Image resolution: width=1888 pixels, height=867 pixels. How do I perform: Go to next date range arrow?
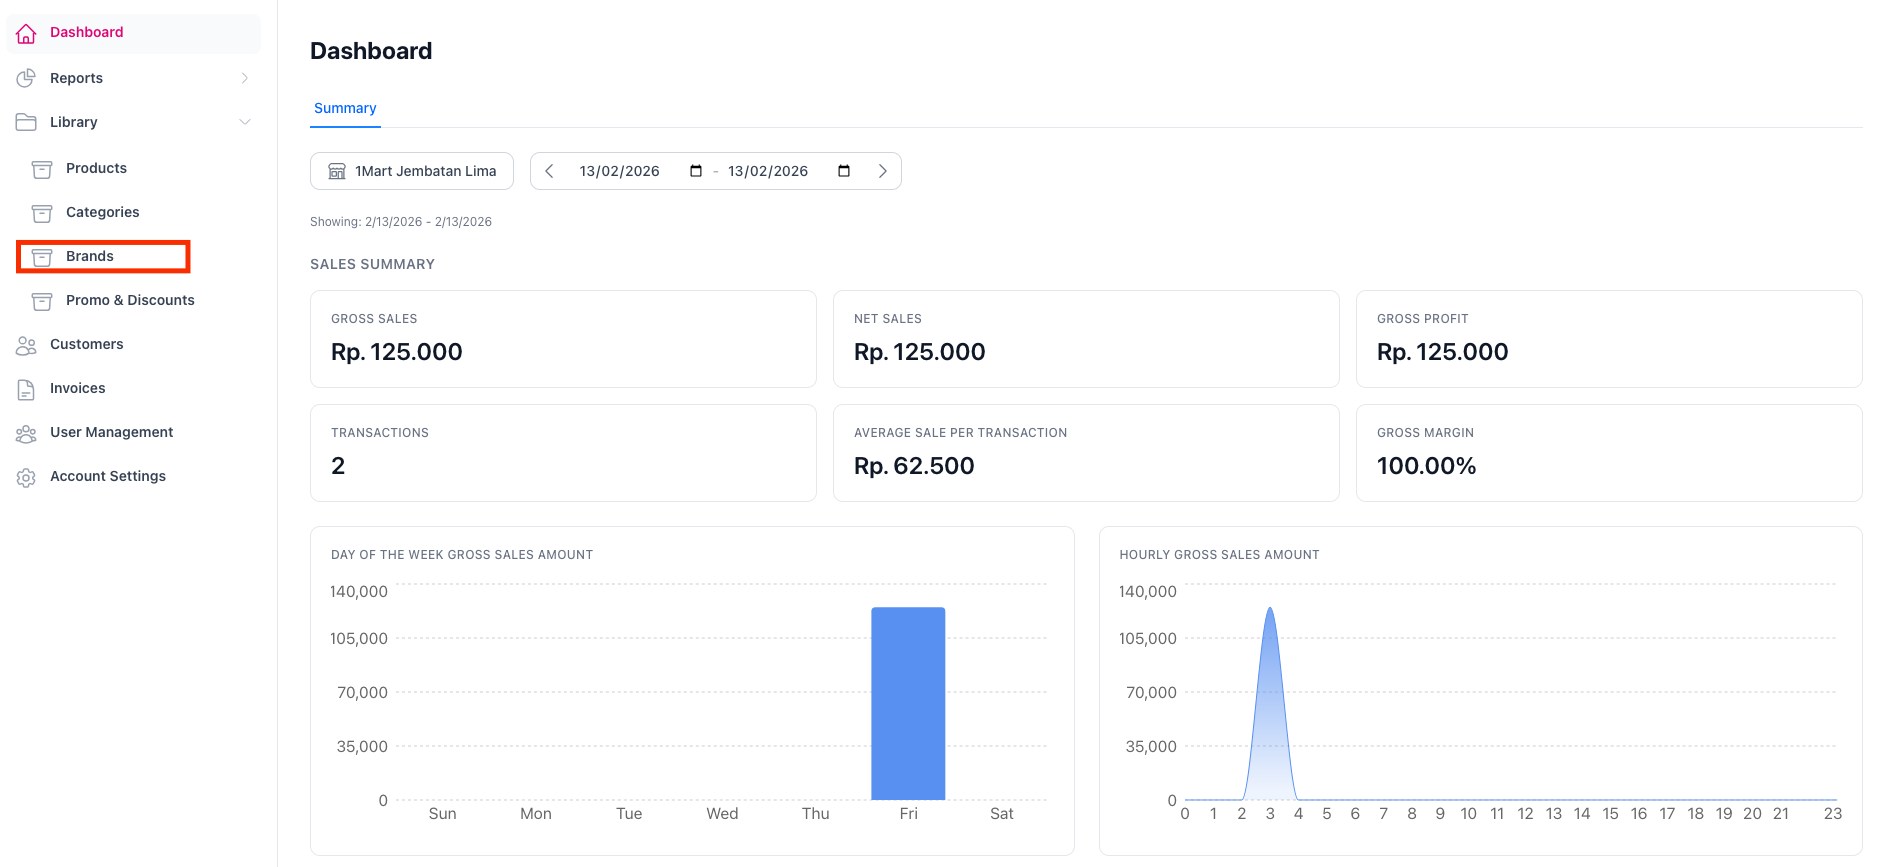click(x=882, y=171)
